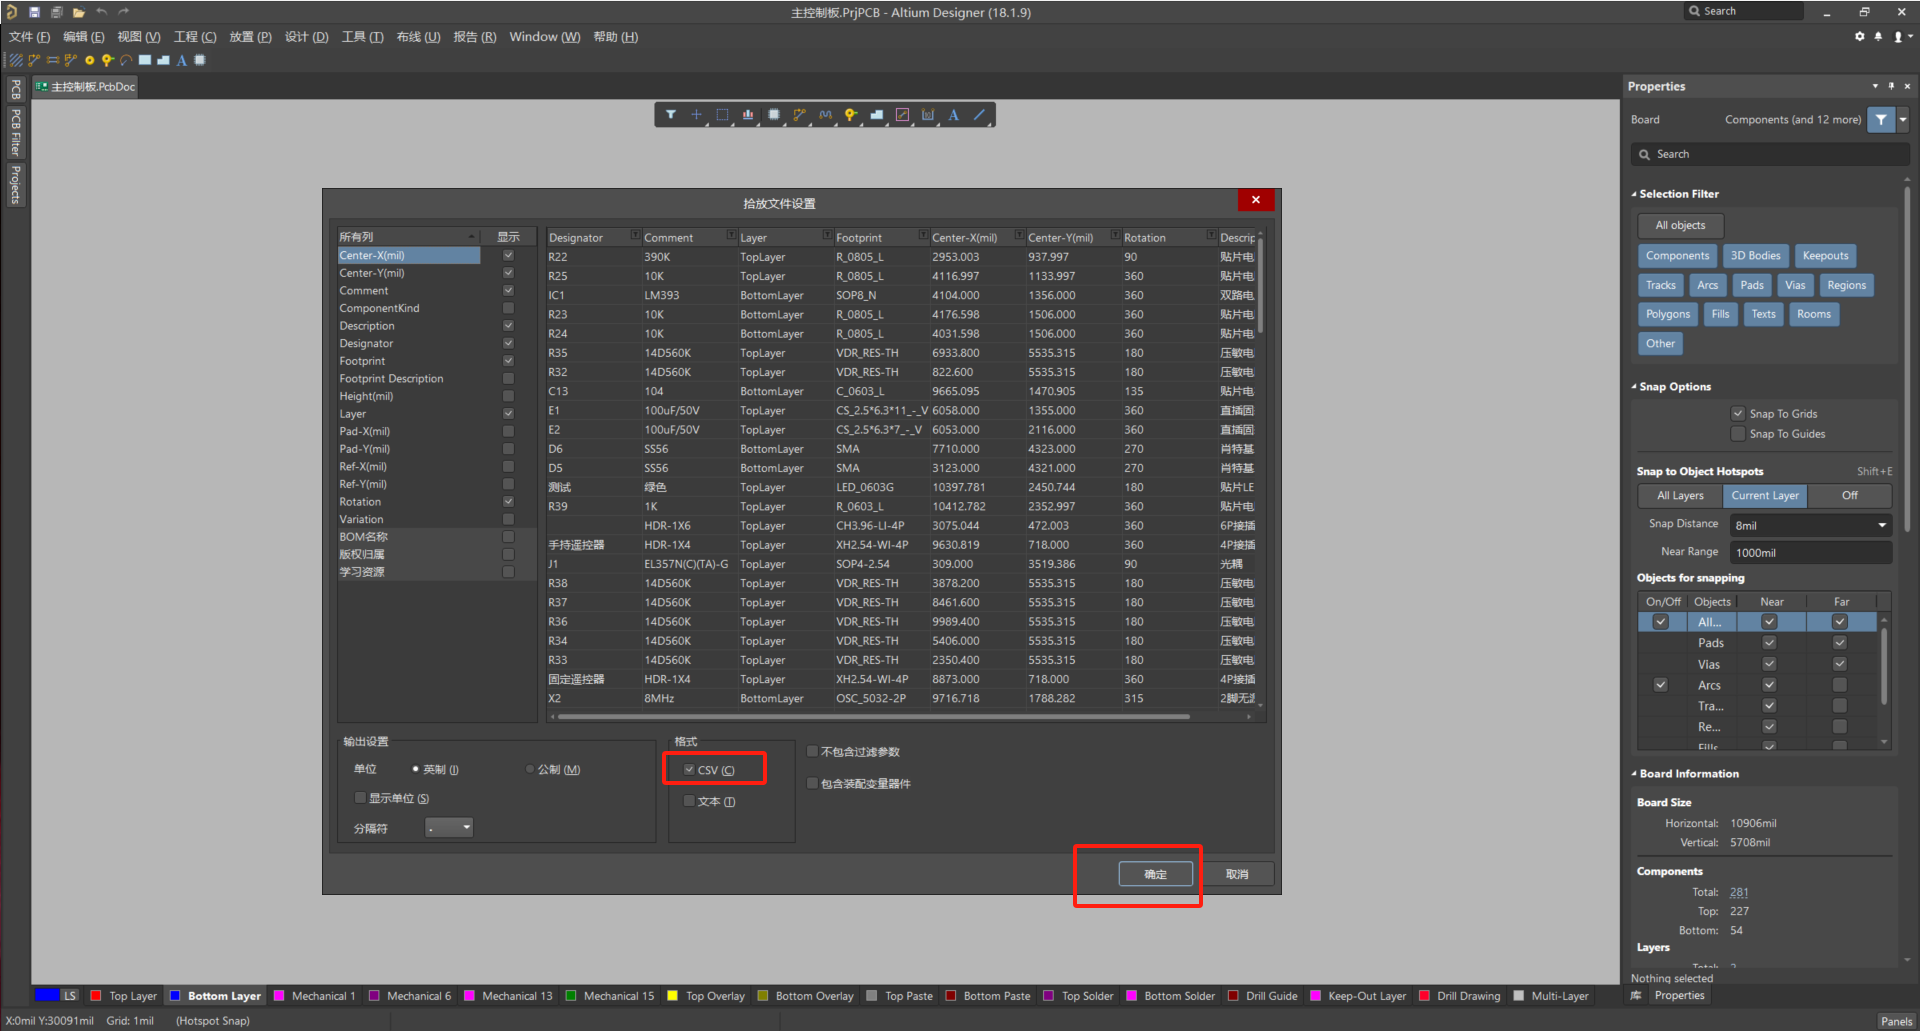Open the 设计 (D) menu
The height and width of the screenshot is (1031, 1920).
click(x=306, y=37)
